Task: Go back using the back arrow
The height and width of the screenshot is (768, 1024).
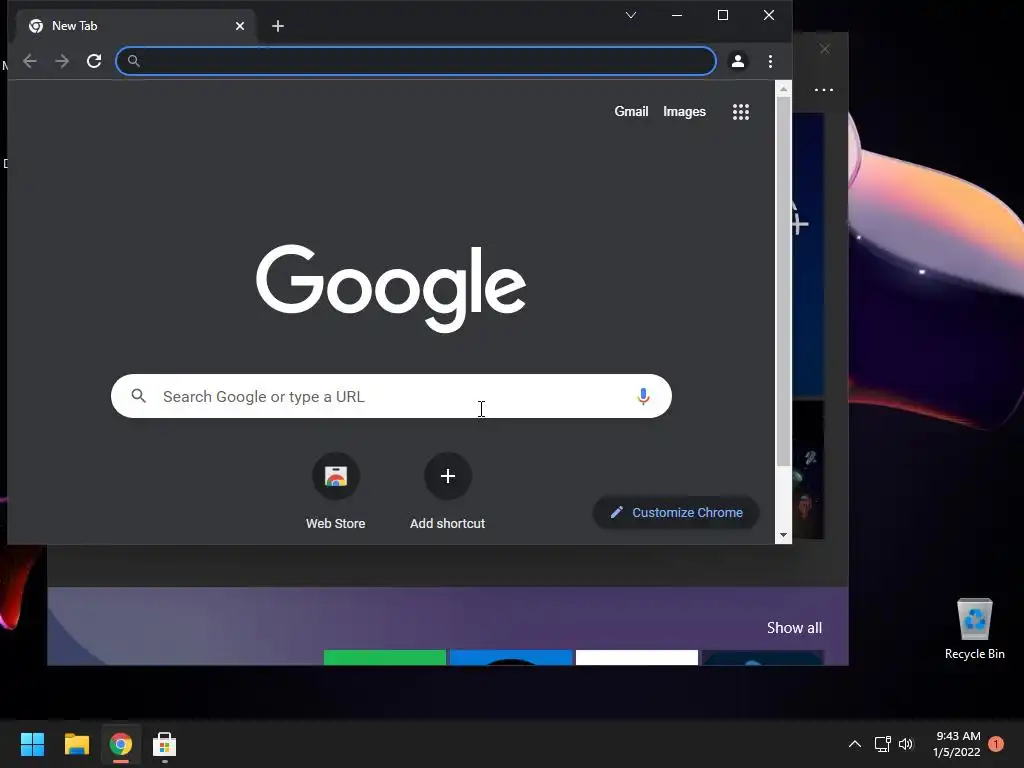Action: pos(30,61)
